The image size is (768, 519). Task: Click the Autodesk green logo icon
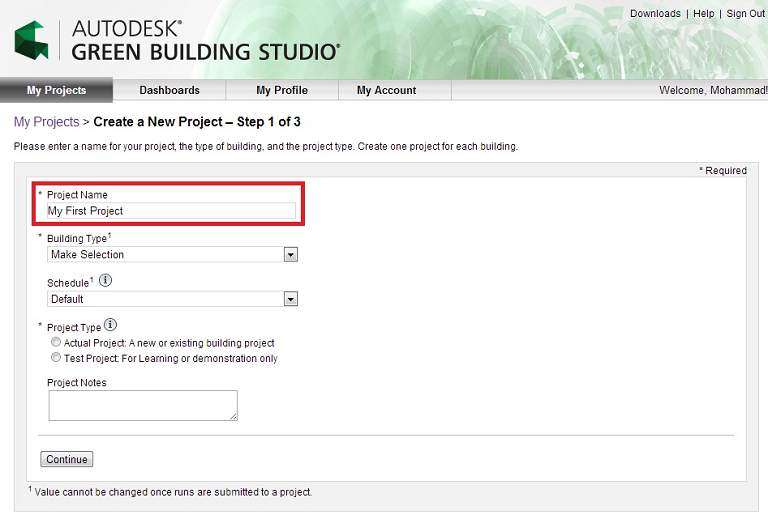pyautogui.click(x=32, y=40)
